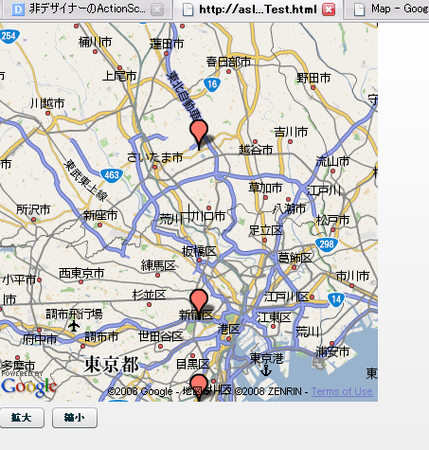Click the 市川市 label on the map
Screen dimensions: 429x450
(352, 276)
